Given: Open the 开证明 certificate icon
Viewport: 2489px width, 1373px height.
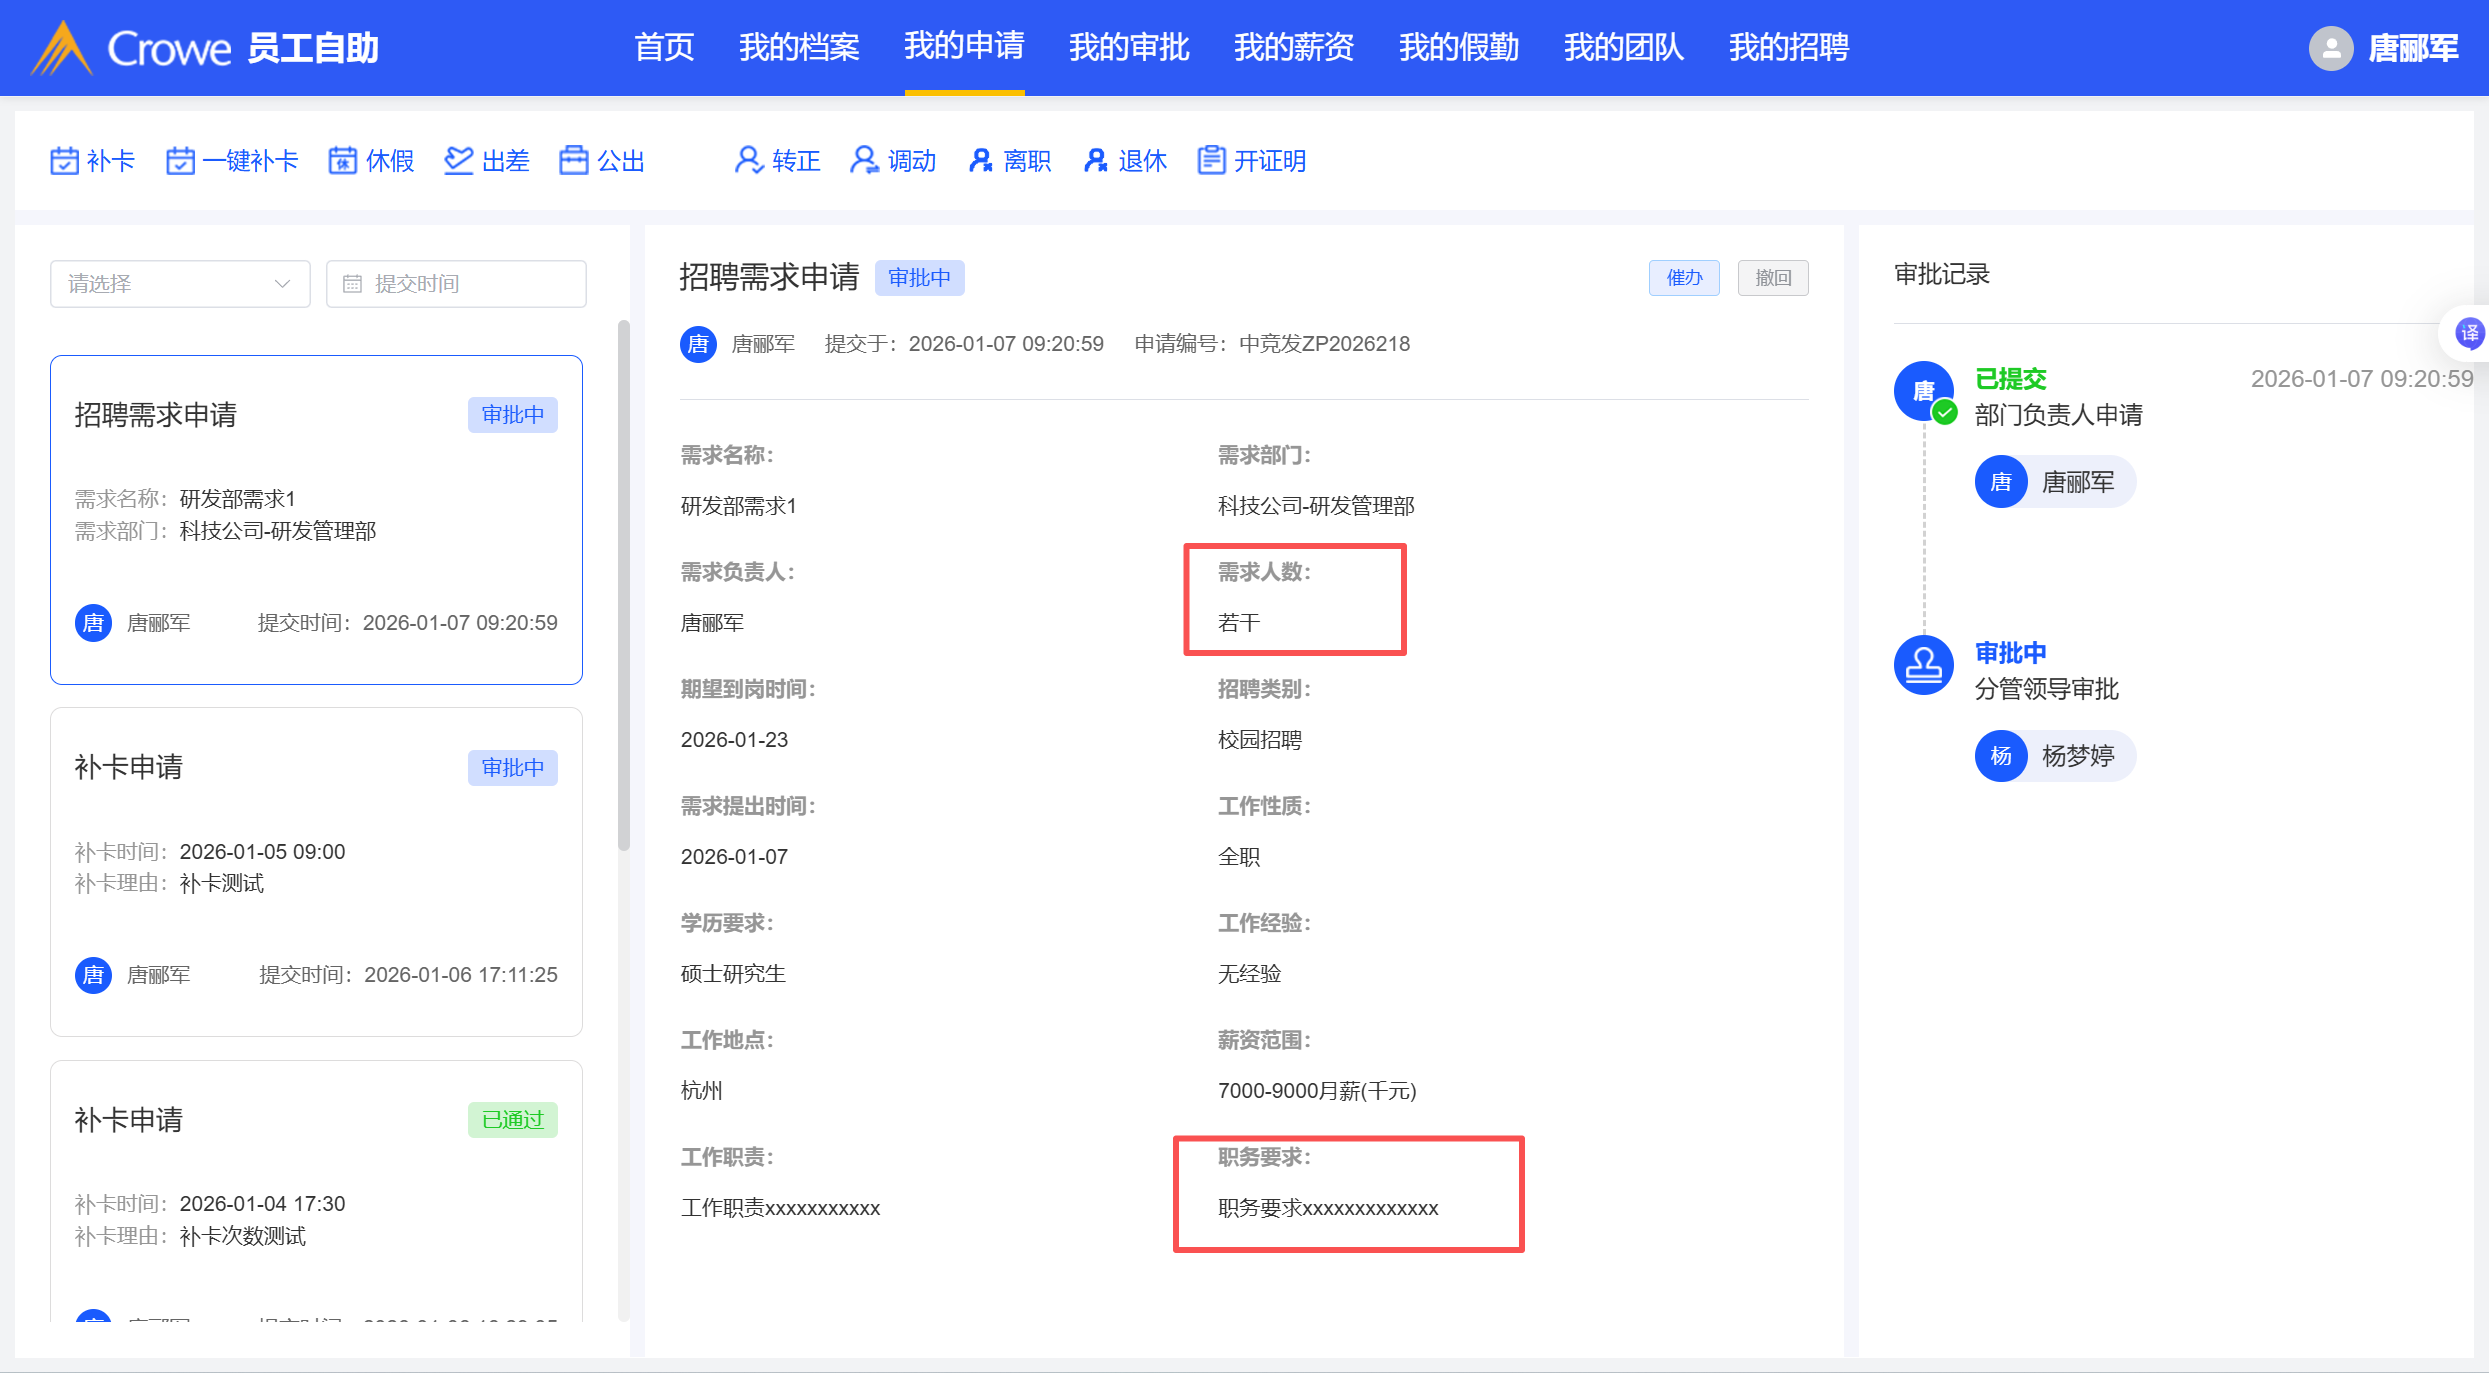Looking at the screenshot, I should pyautogui.click(x=1211, y=160).
